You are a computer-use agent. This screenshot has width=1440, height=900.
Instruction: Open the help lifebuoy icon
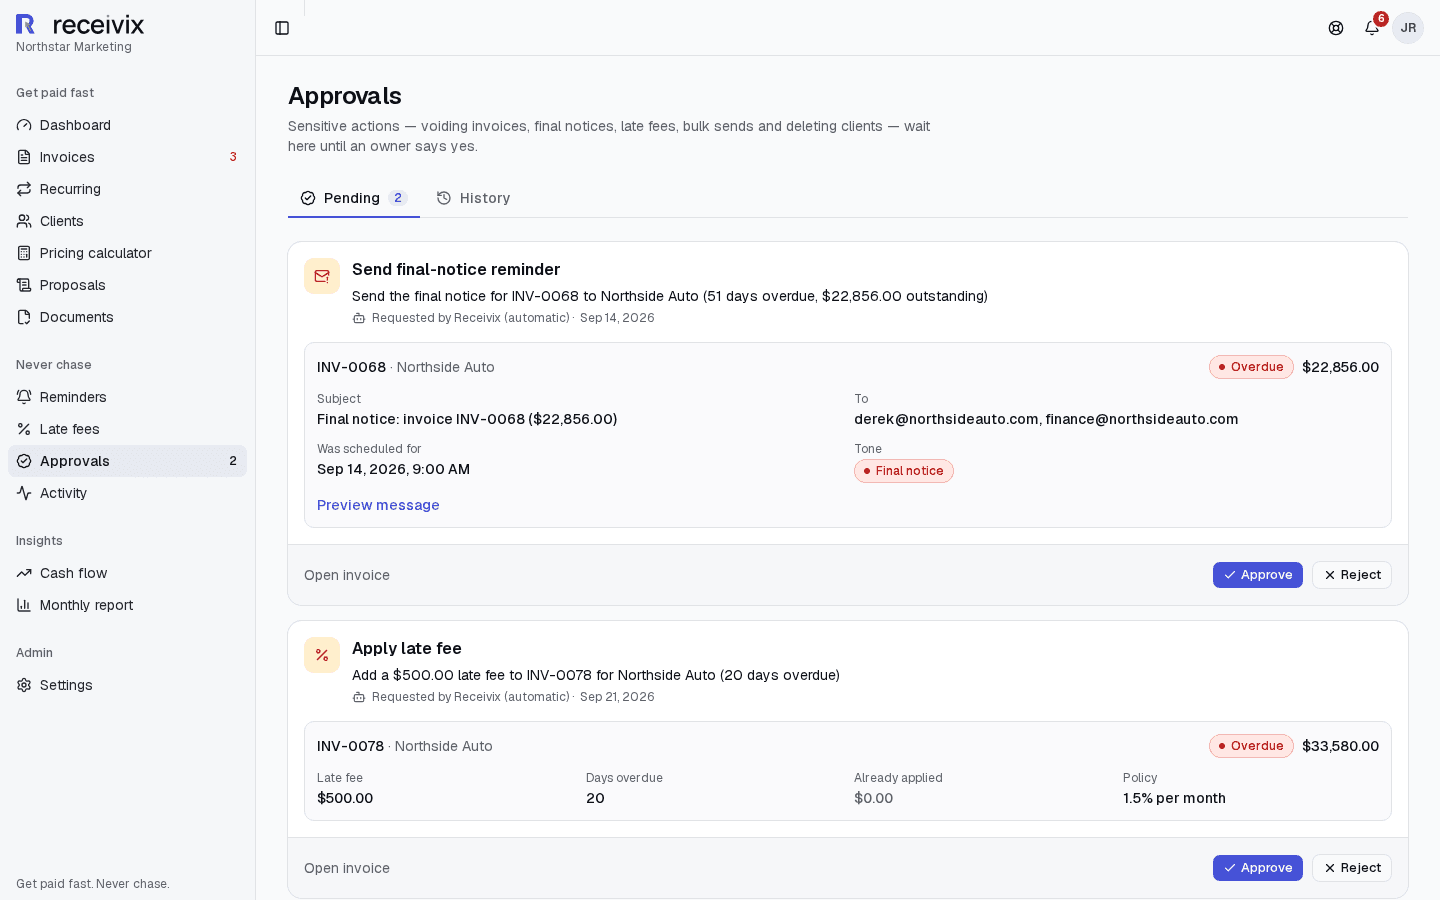tap(1336, 28)
